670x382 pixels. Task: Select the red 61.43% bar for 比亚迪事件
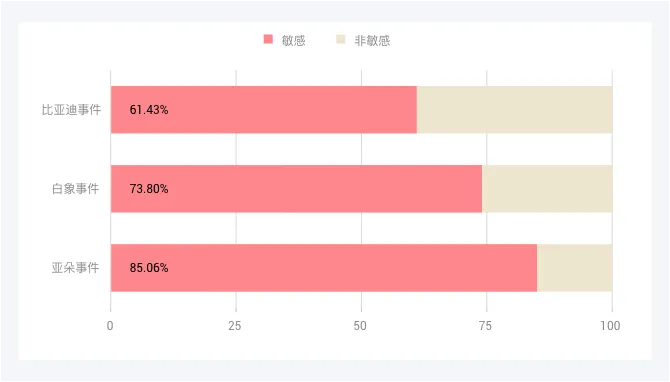[264, 110]
